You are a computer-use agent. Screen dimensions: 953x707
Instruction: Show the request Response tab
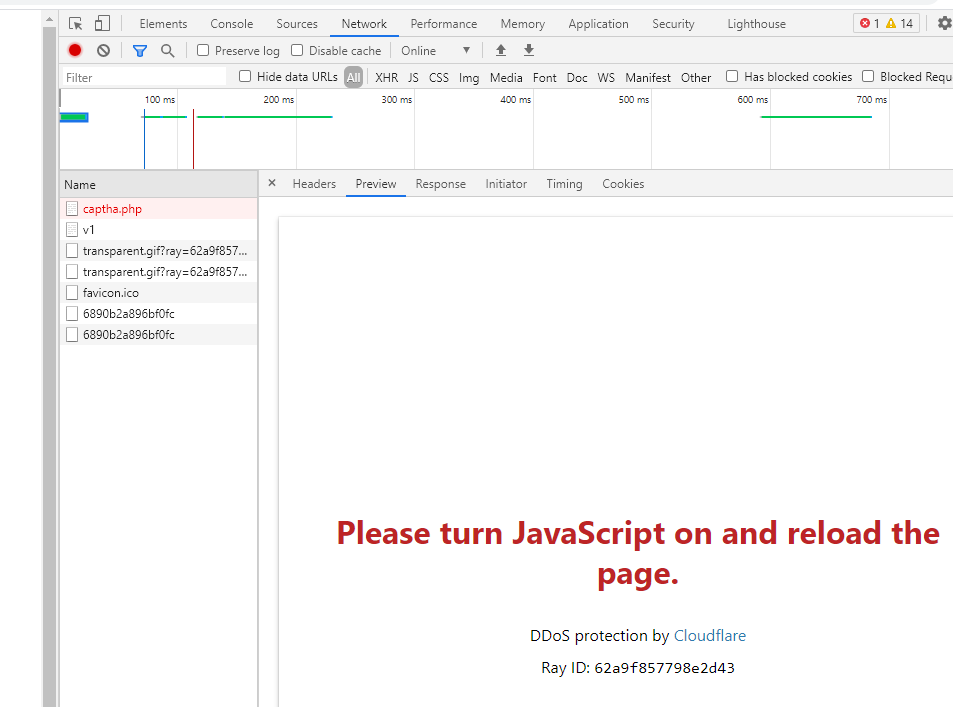pyautogui.click(x=441, y=184)
